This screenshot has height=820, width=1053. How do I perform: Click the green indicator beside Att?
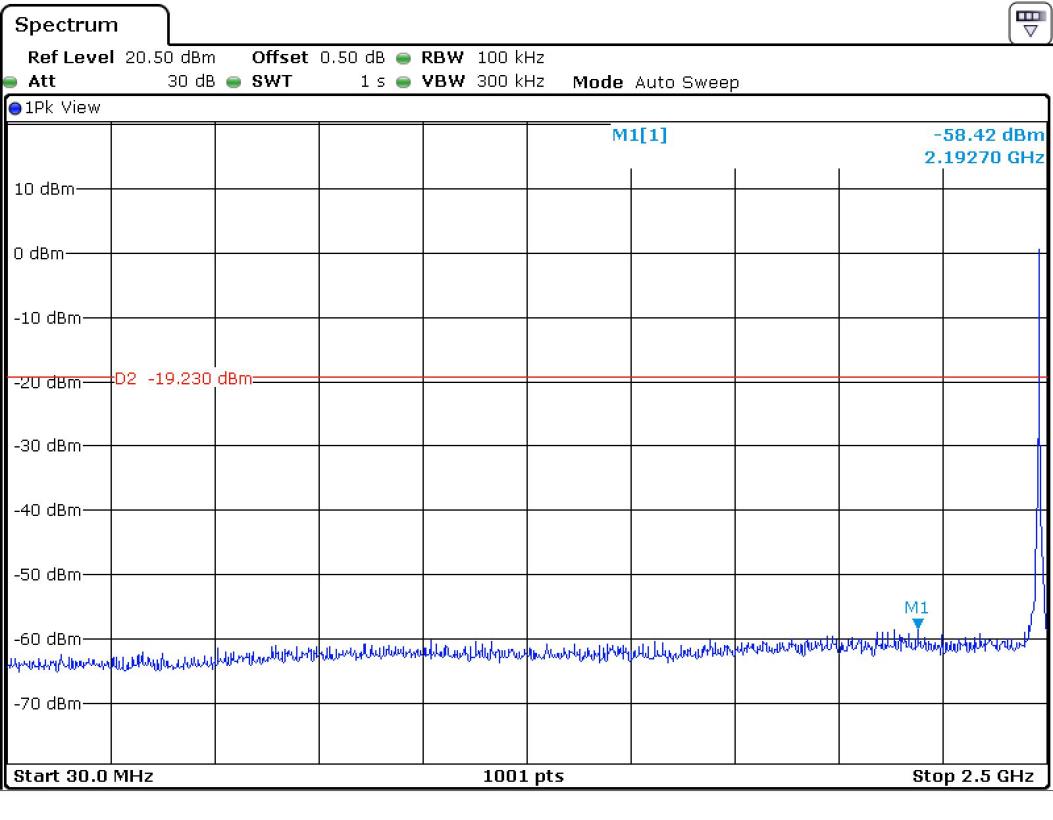pyautogui.click(x=10, y=82)
